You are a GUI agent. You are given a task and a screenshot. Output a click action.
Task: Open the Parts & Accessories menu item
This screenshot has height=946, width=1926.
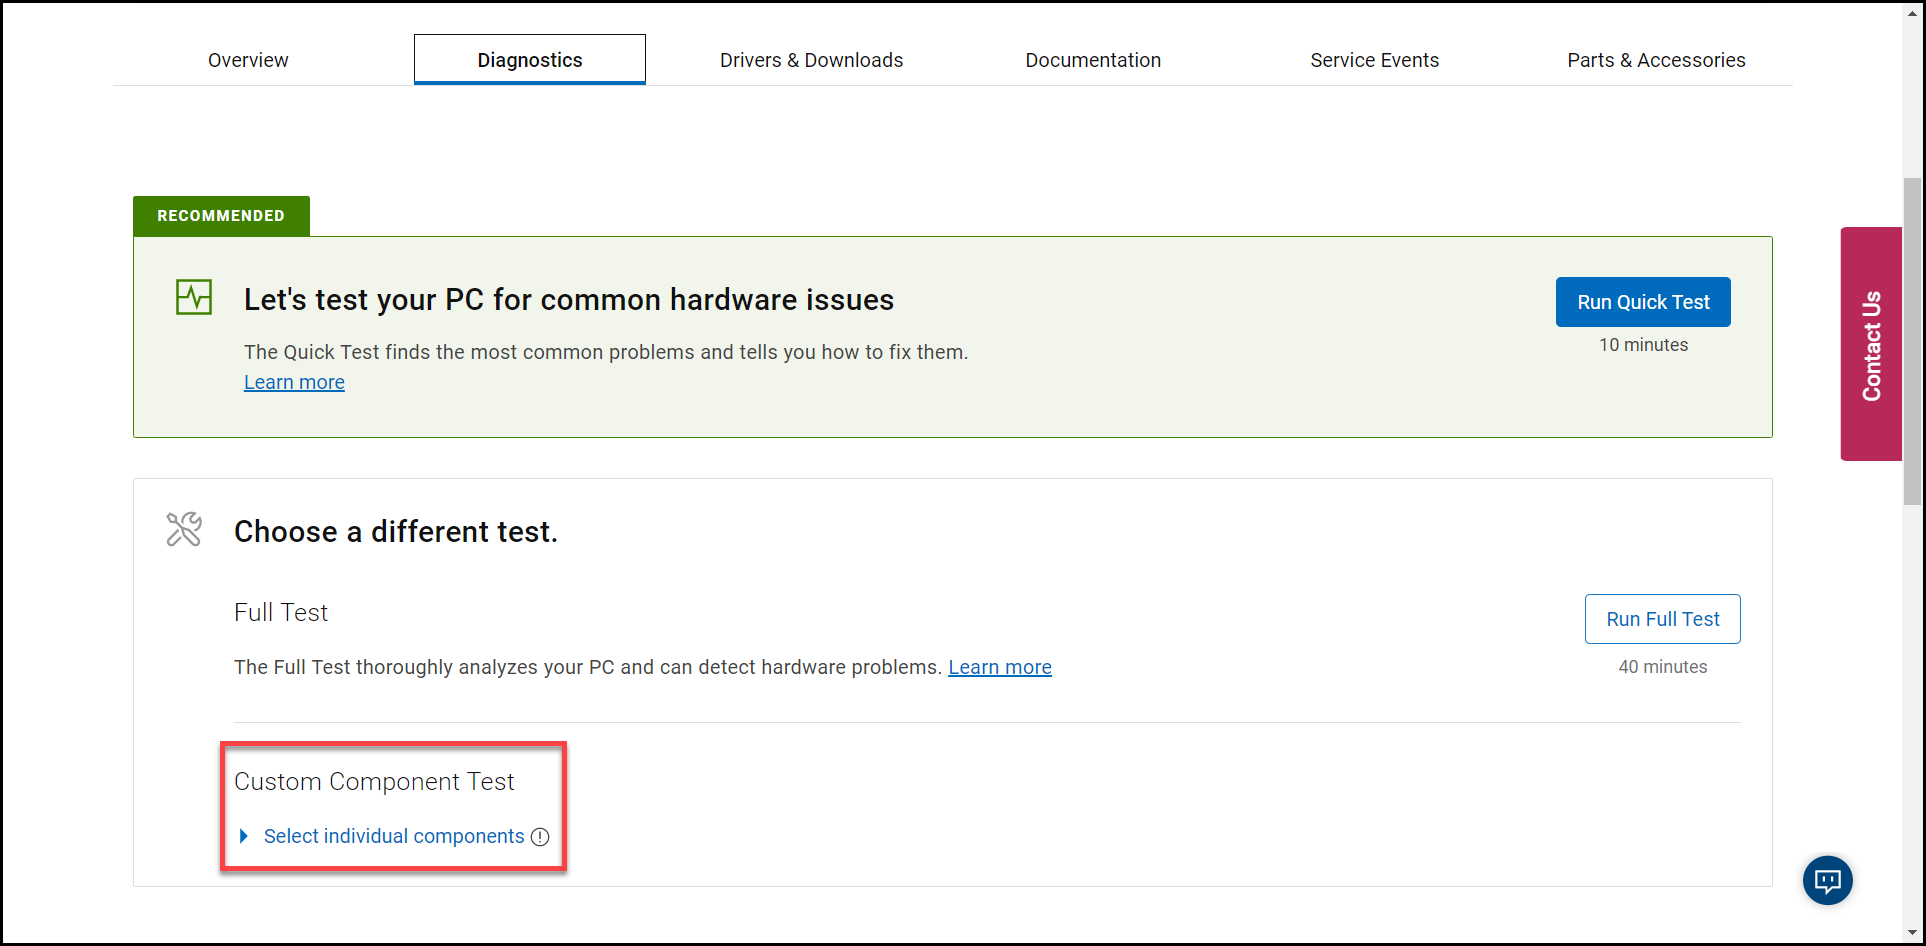pos(1656,60)
